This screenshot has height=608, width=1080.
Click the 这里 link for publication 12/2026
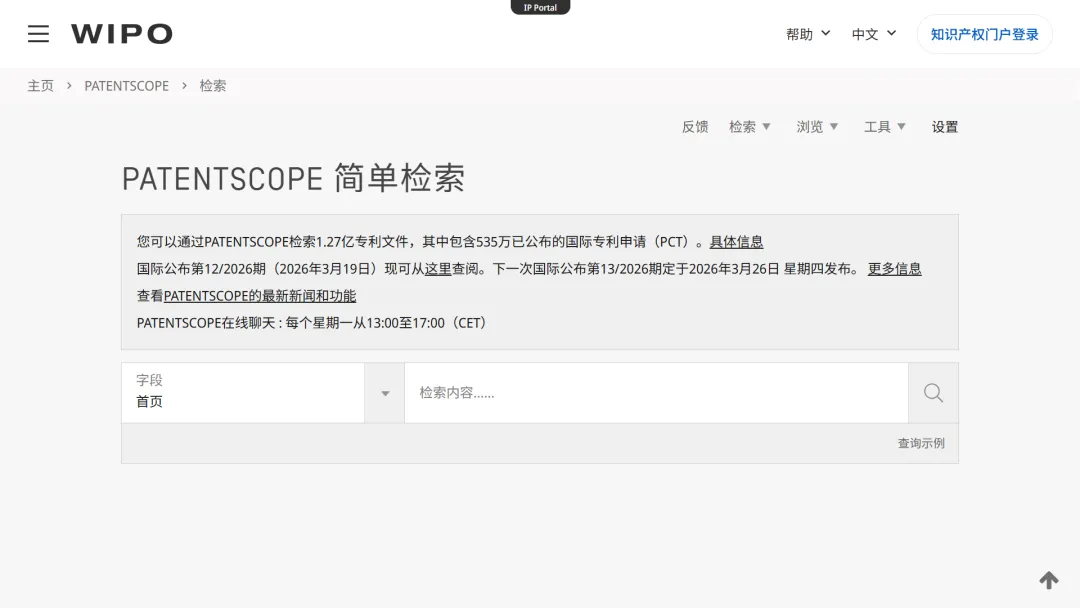pos(437,269)
